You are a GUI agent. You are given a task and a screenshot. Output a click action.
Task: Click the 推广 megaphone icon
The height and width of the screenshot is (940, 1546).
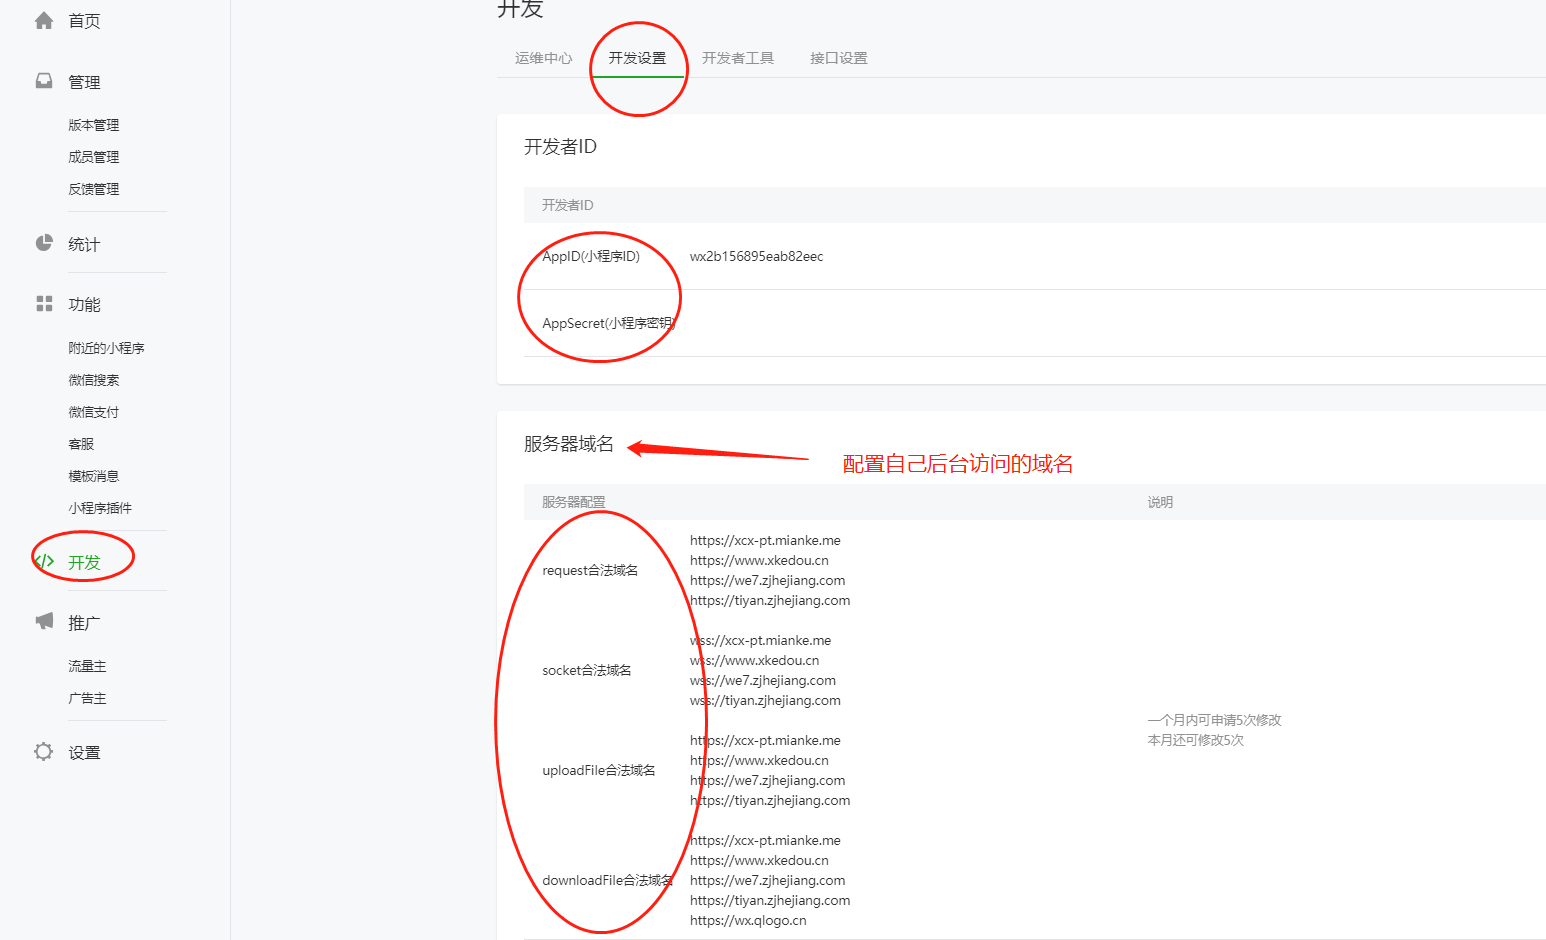pyautogui.click(x=43, y=620)
